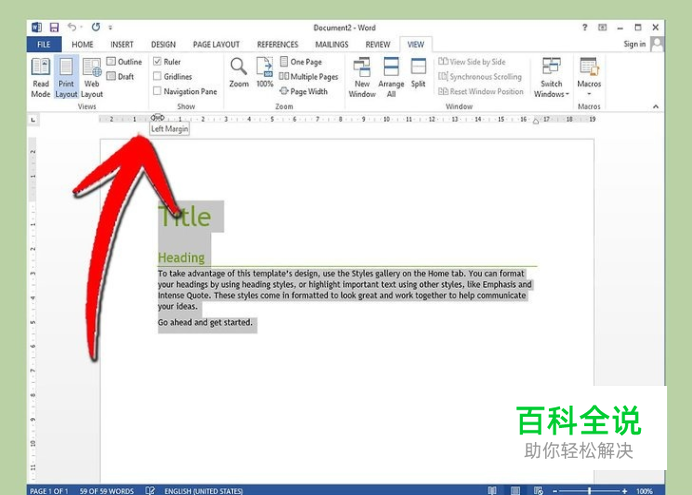Switch to Read Mode view

click(41, 78)
